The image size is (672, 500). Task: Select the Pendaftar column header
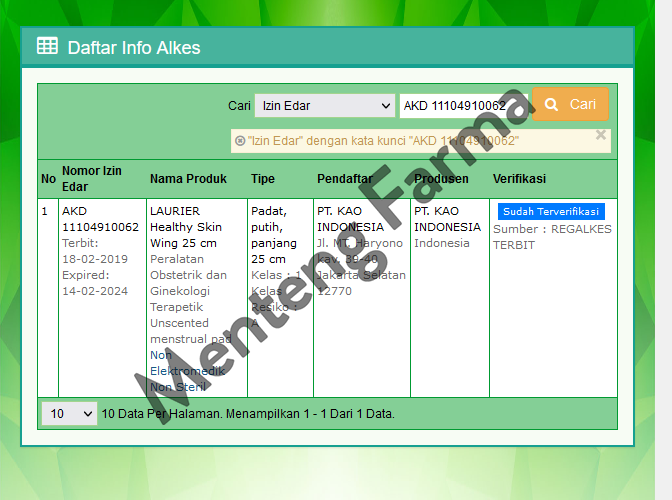(x=344, y=179)
